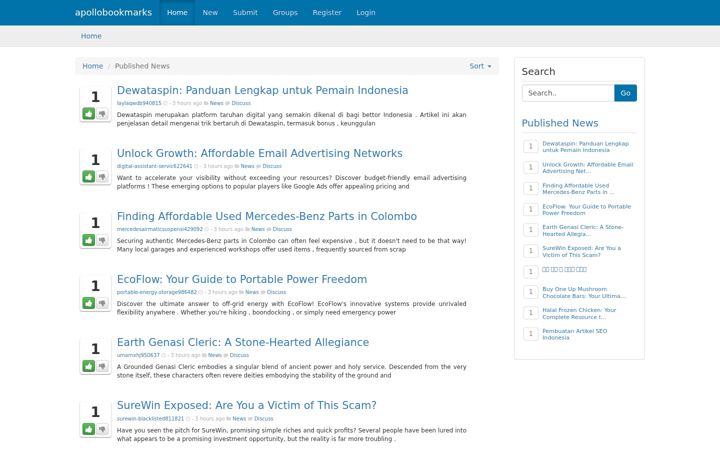Click the apollobookmarks site logo
This screenshot has height=450, width=720.
[x=113, y=12]
